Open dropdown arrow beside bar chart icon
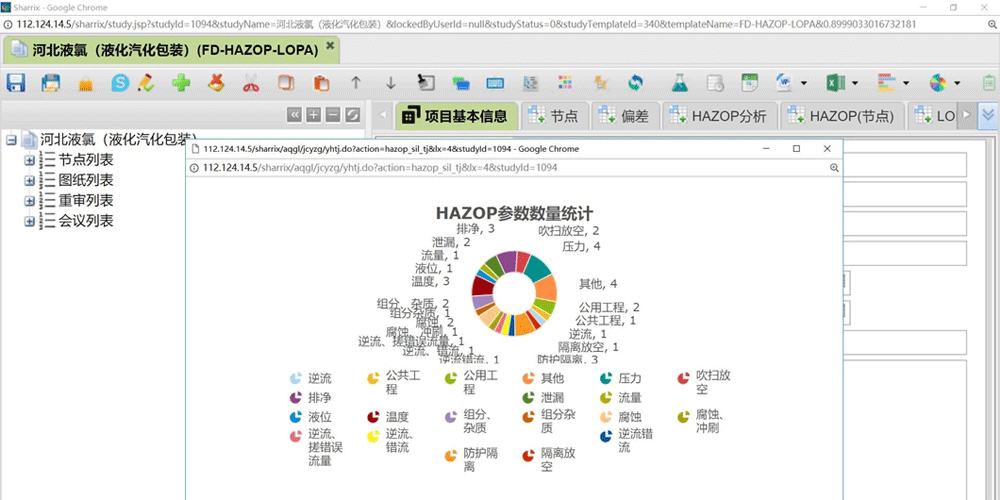1000x500 pixels. tap(906, 84)
